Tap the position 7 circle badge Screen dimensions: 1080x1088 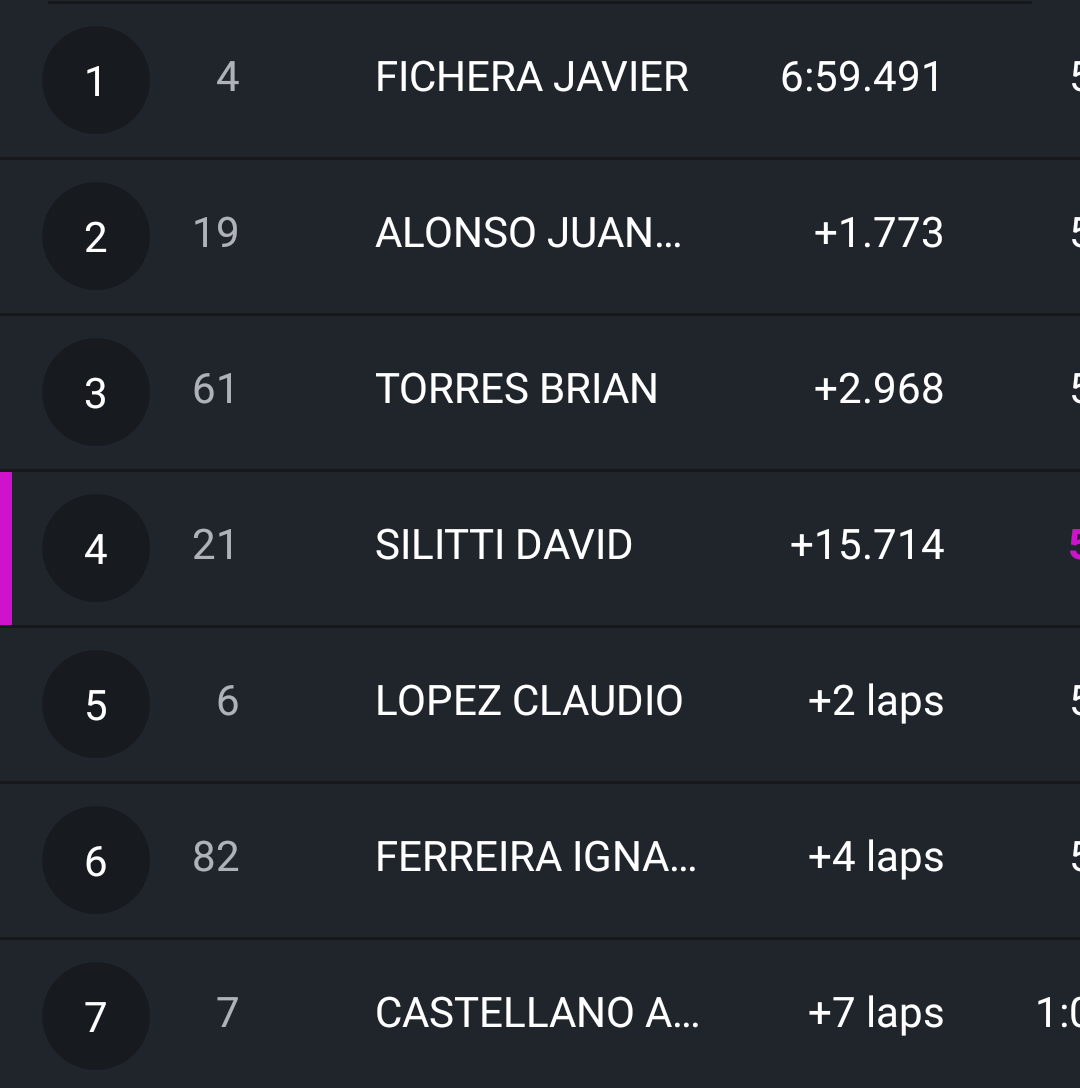[x=96, y=1016]
